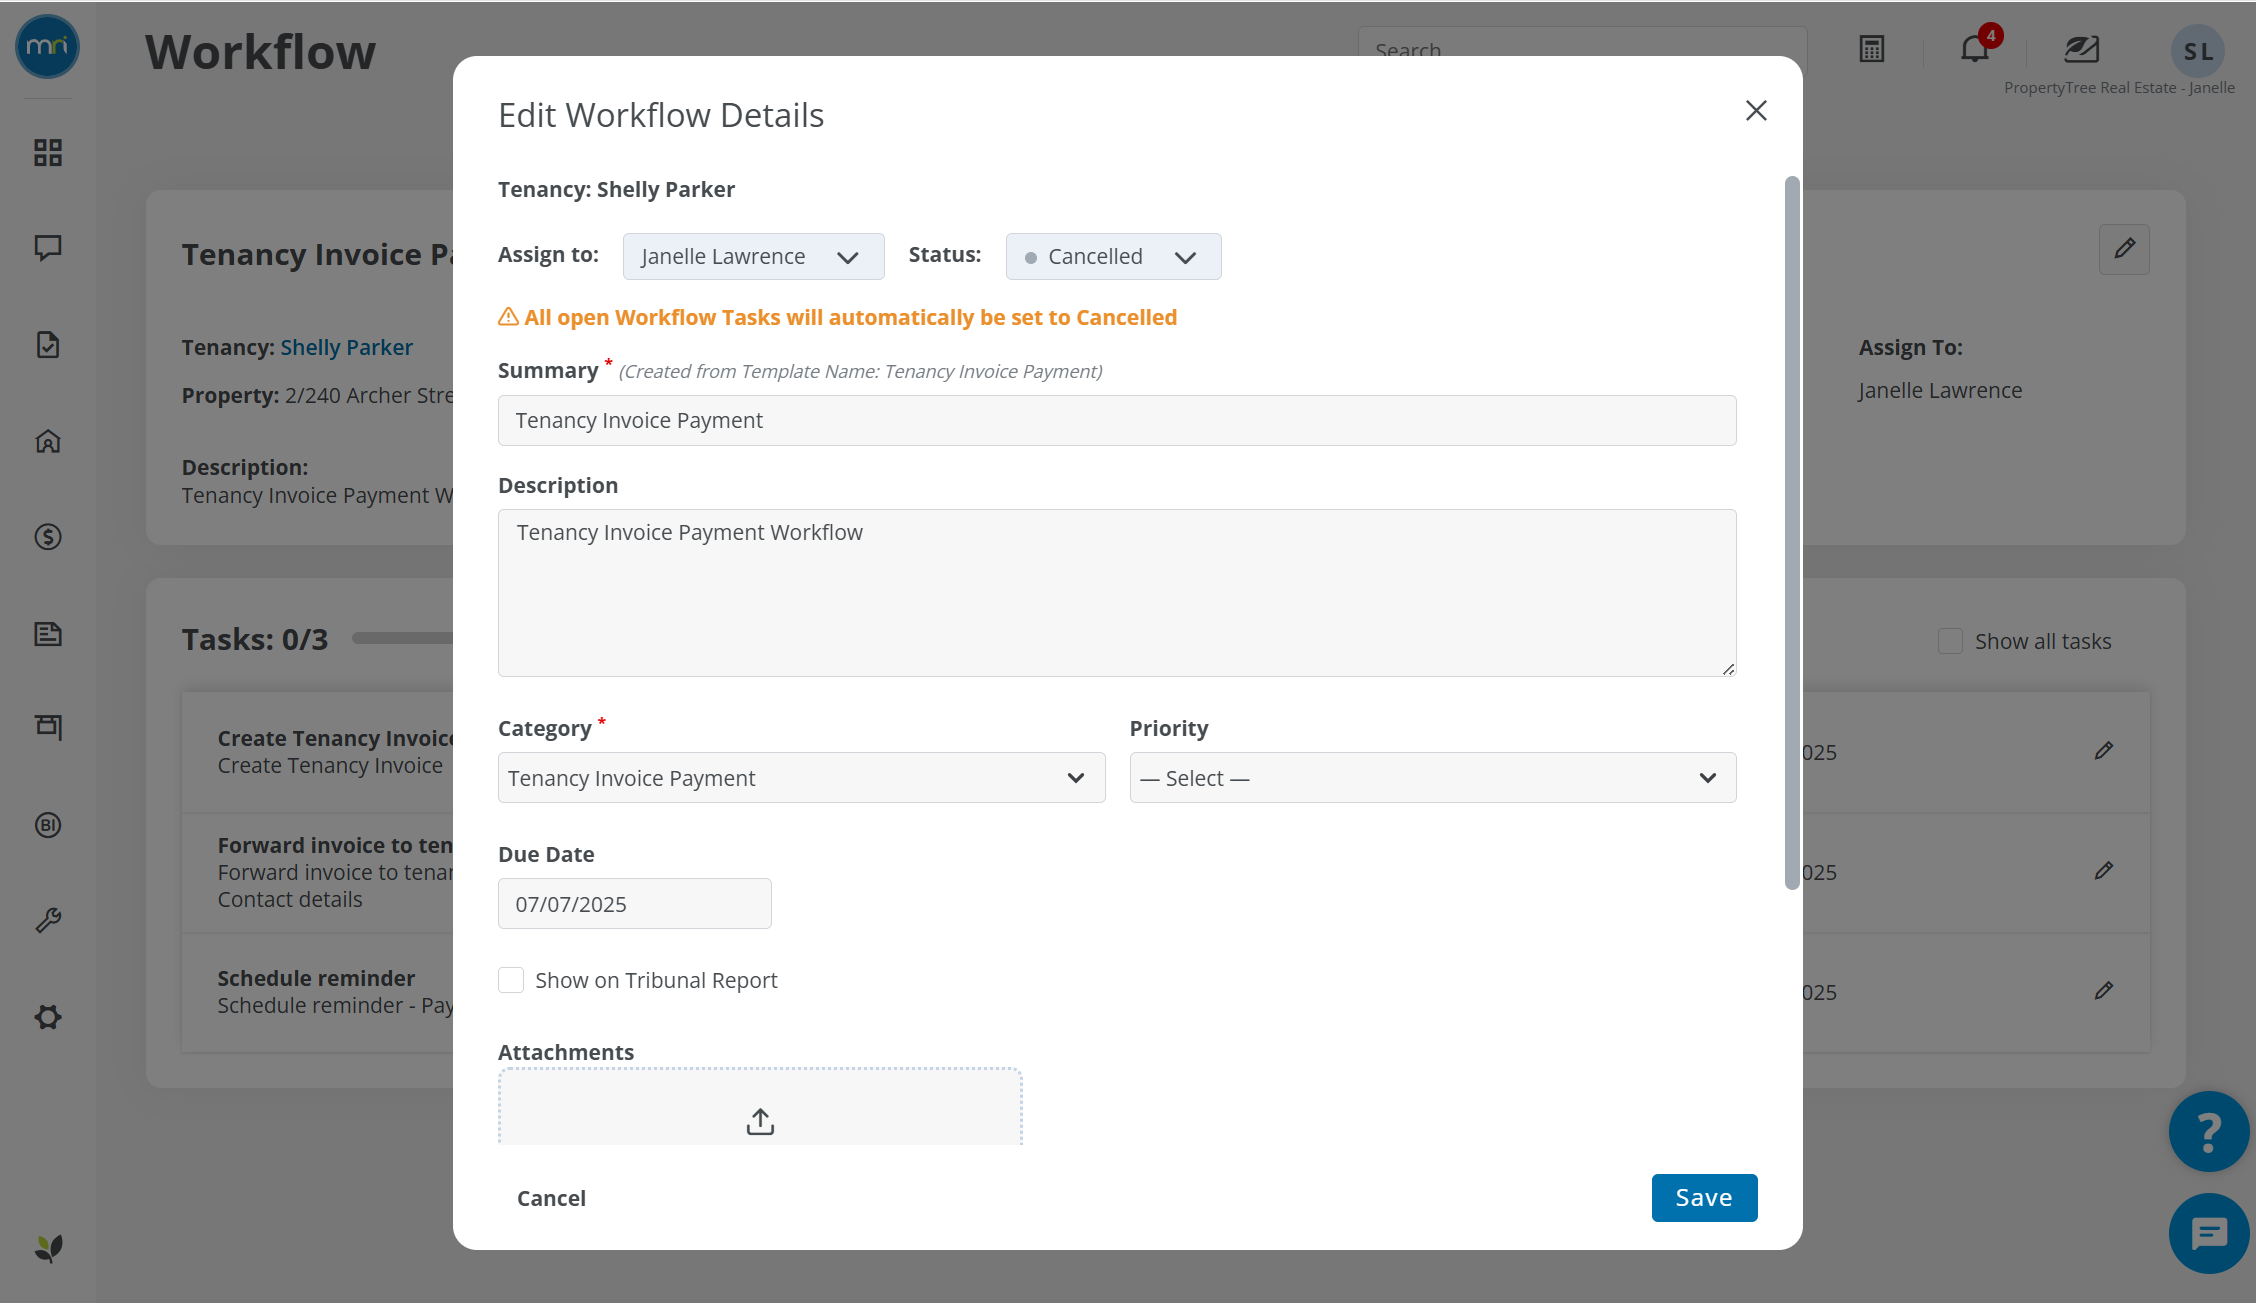Enable Show on Tribunal Report checkbox
Viewport: 2256px width, 1303px height.
[511, 980]
